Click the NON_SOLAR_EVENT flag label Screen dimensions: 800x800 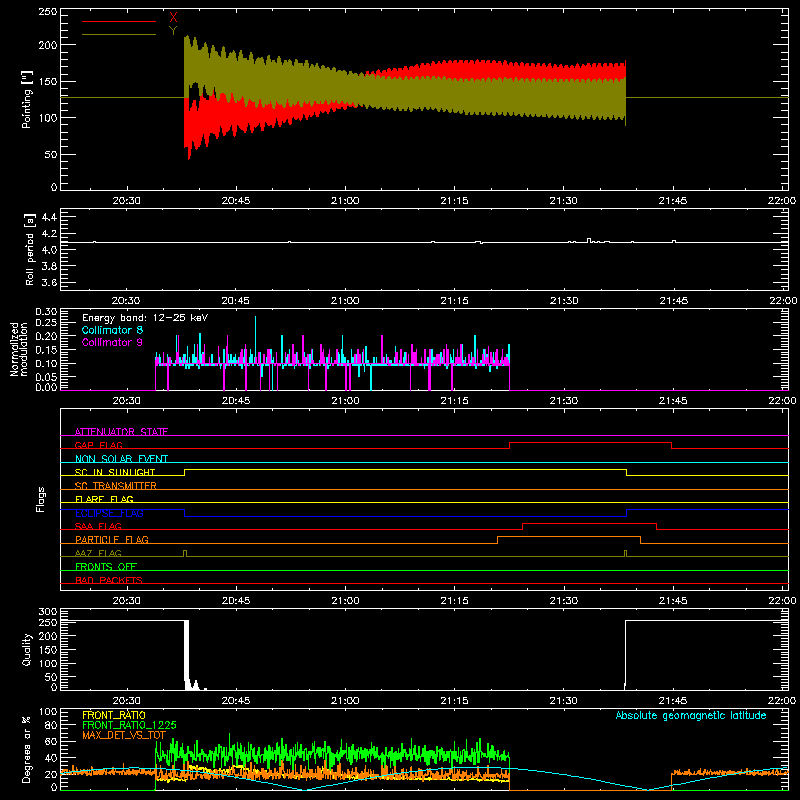121,459
